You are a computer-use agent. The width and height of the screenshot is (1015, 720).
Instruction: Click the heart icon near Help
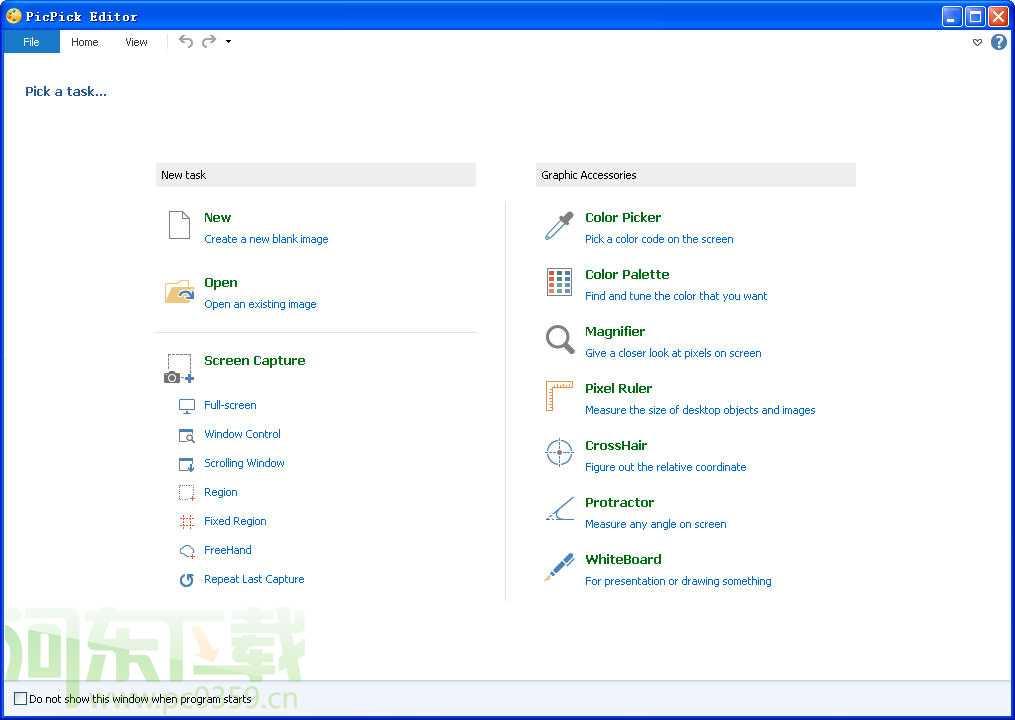click(977, 43)
